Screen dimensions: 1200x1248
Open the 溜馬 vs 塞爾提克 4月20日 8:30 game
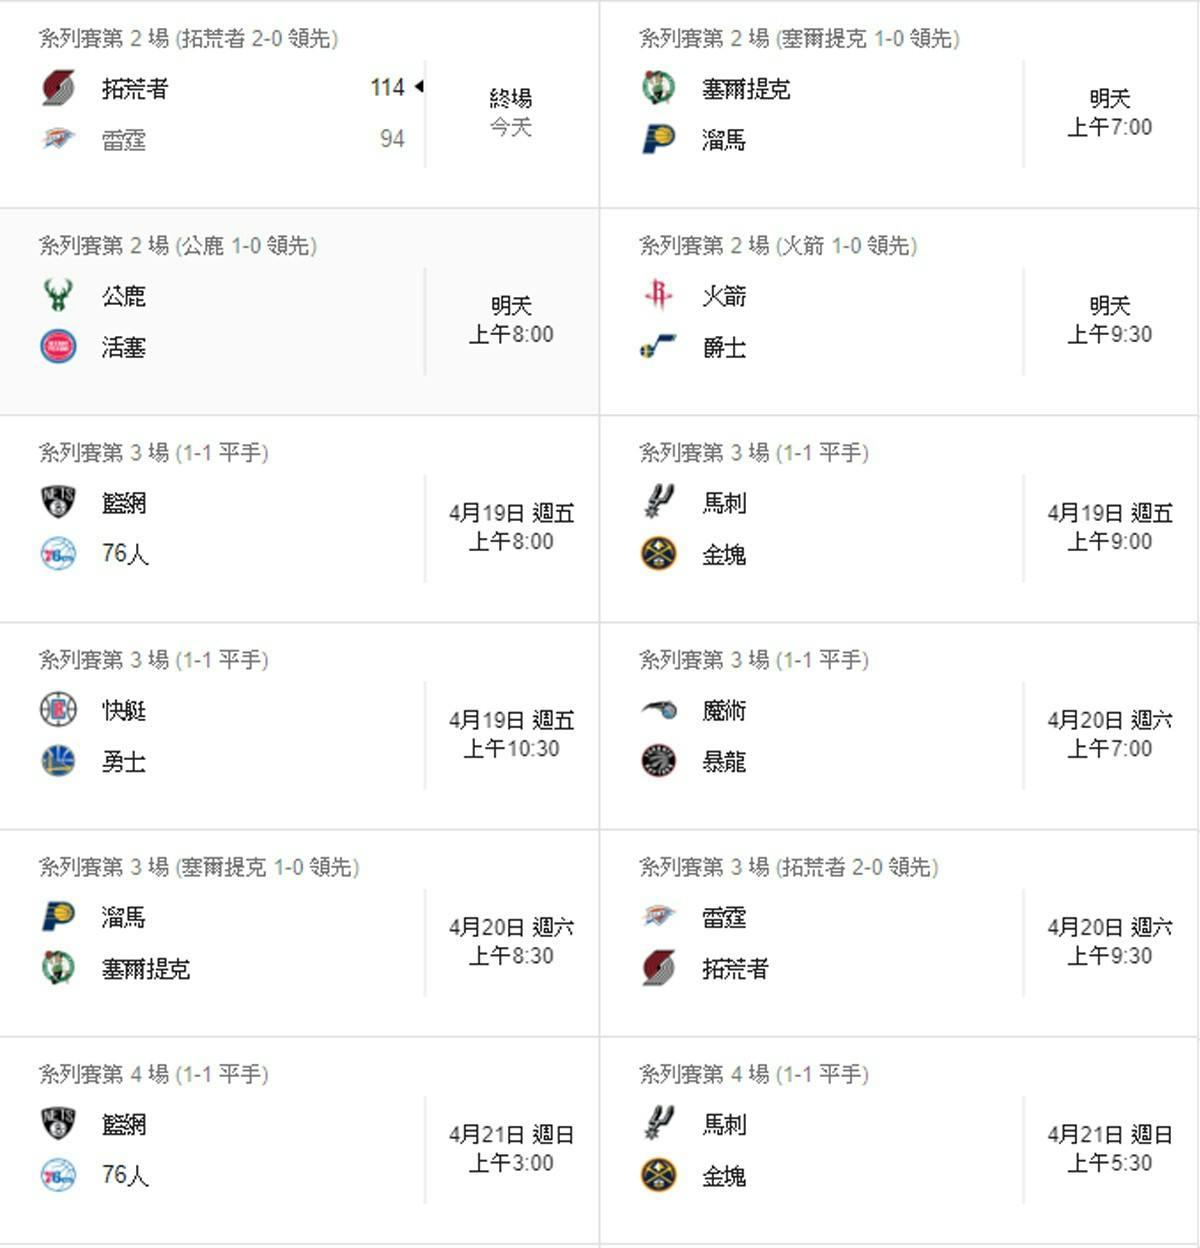coord(299,933)
